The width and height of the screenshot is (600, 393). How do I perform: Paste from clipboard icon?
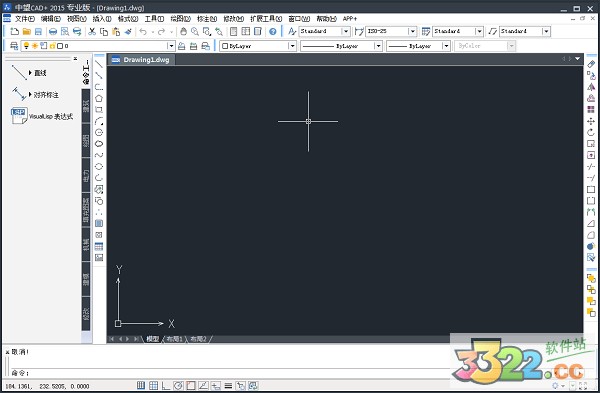116,31
